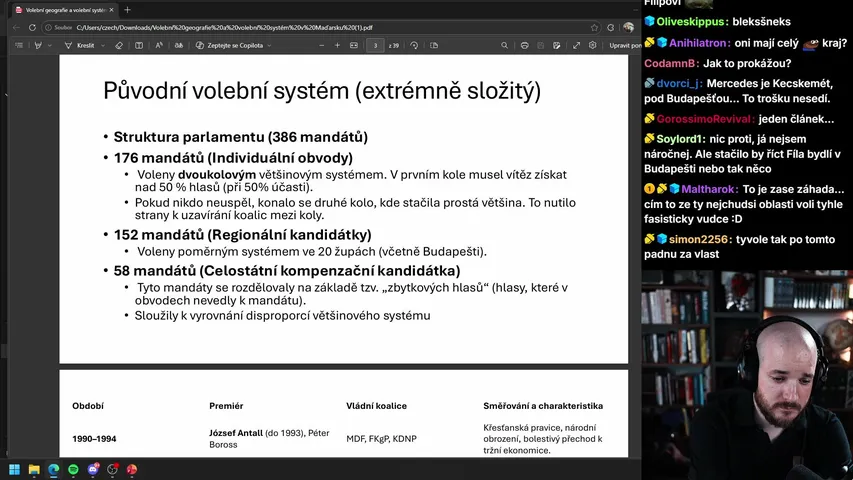Click the fit to width icon
The height and width of the screenshot is (480, 853).
coord(354,46)
